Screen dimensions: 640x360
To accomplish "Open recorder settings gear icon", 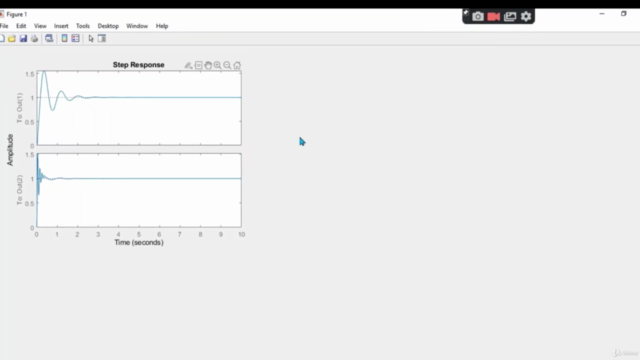I will click(x=526, y=16).
